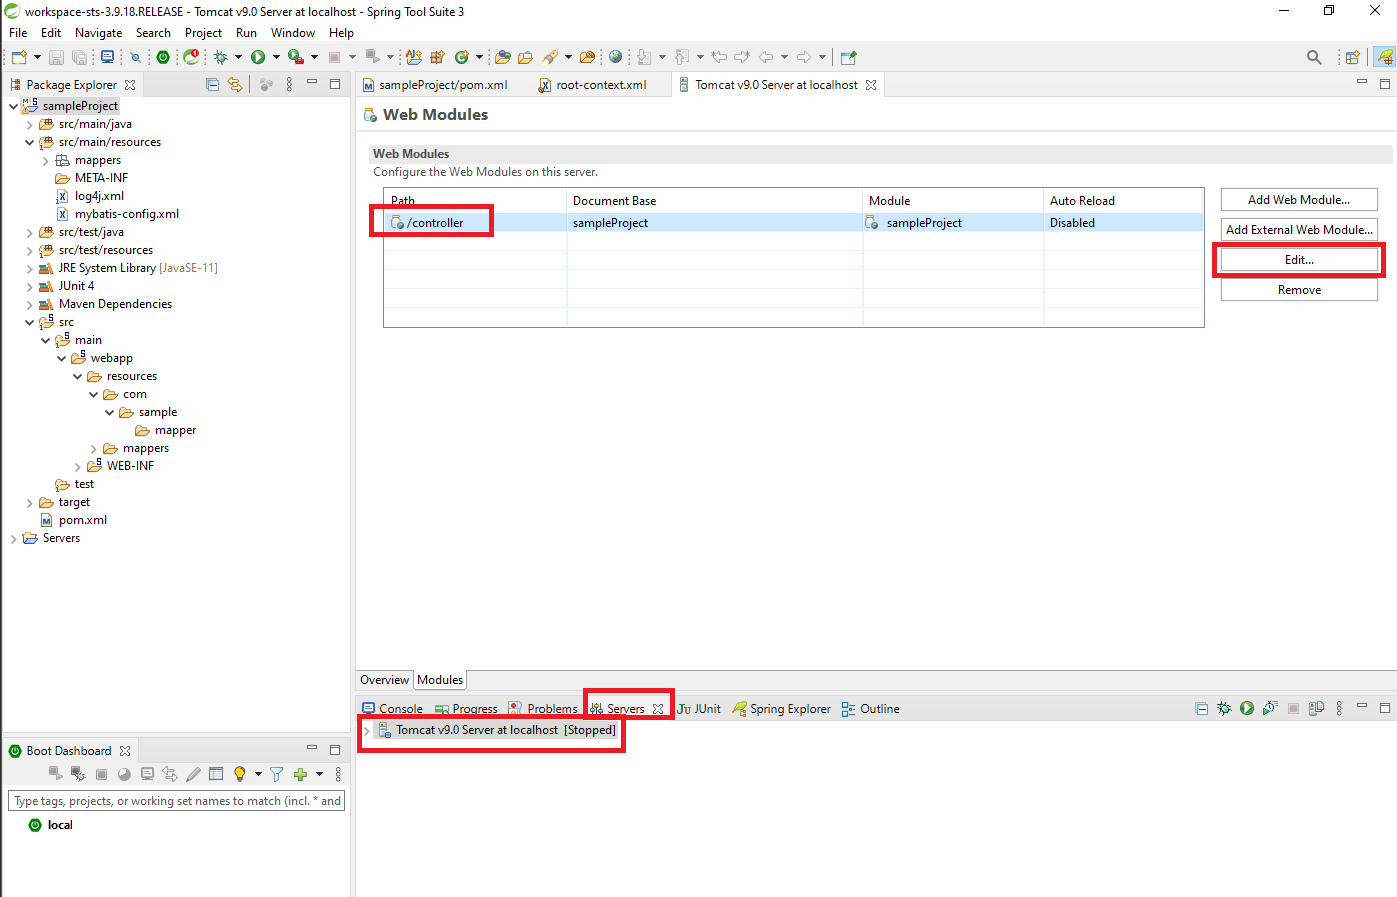Expand the WEB-INF folder
The image size is (1397, 897).
(78, 466)
